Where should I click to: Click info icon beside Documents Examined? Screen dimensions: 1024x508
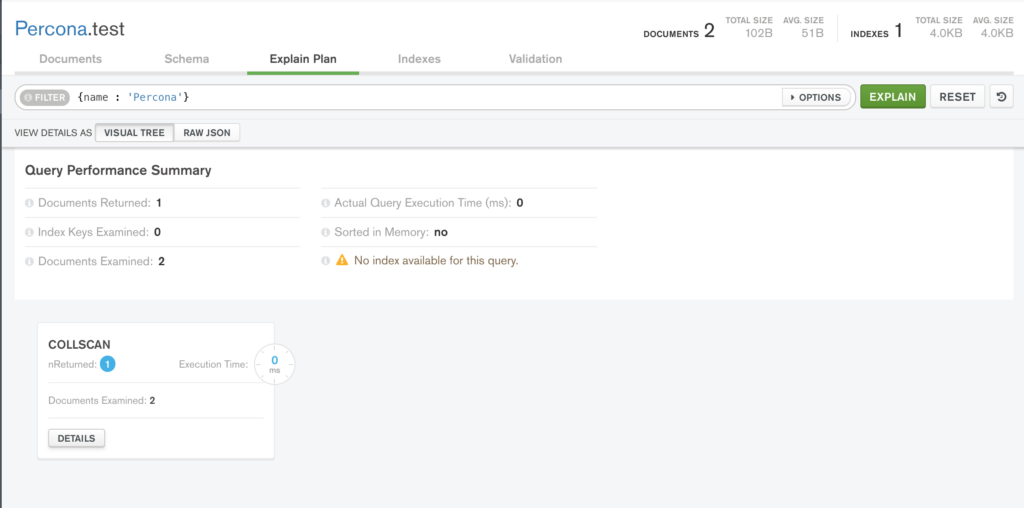click(29, 262)
